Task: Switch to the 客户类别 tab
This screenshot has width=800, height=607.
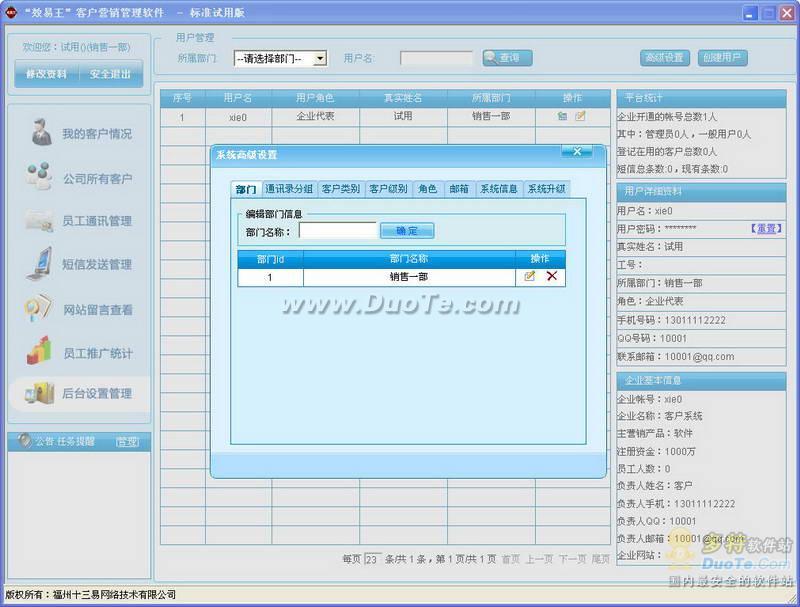Action: point(340,189)
